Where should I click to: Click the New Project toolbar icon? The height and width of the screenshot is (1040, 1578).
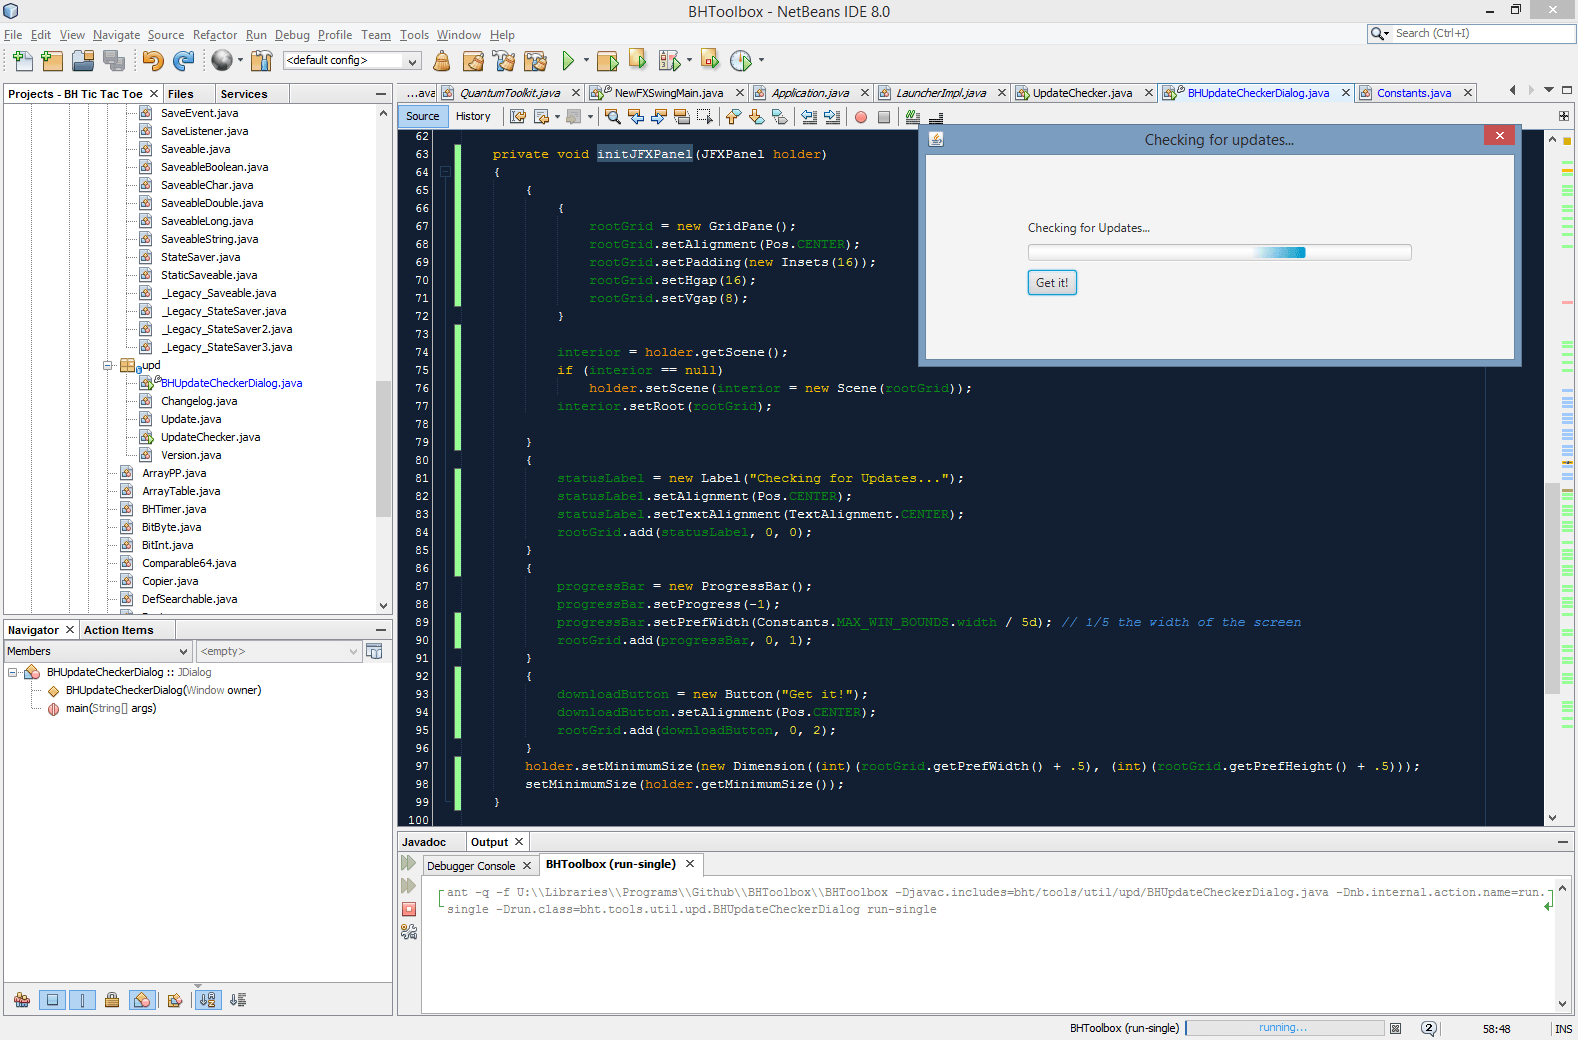(x=52, y=61)
